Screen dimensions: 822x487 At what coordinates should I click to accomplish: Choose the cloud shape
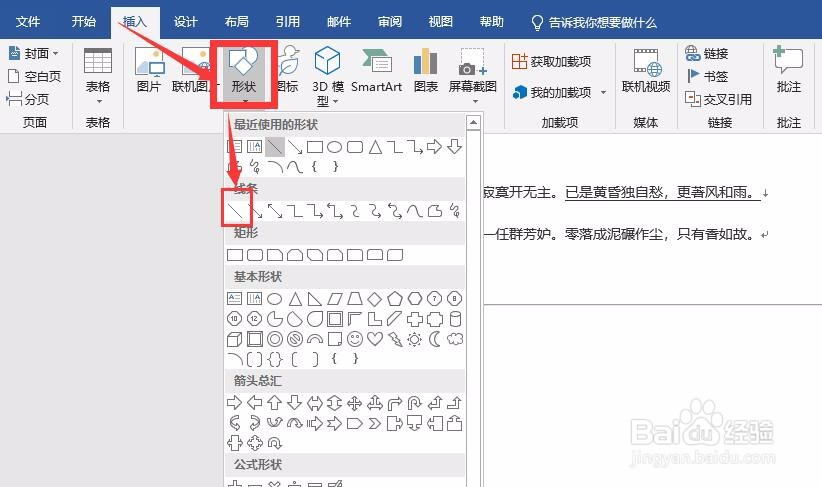[455, 339]
